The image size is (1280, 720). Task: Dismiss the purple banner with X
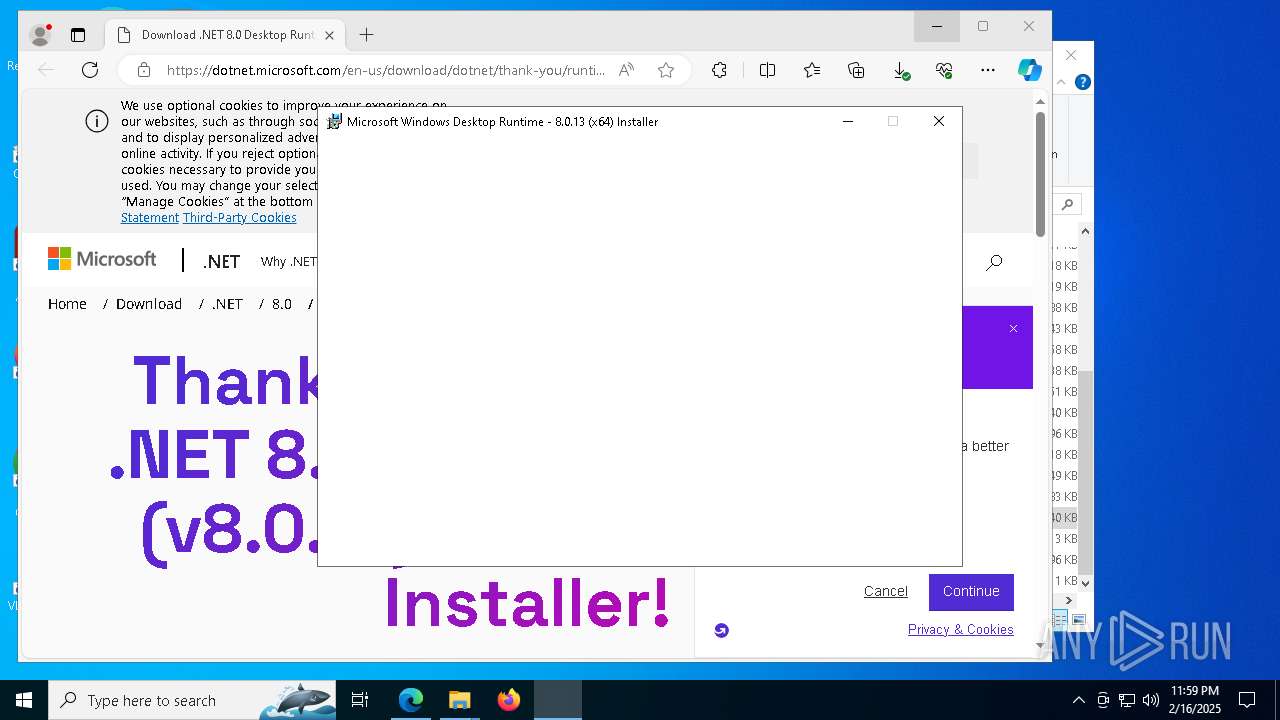tap(1013, 328)
